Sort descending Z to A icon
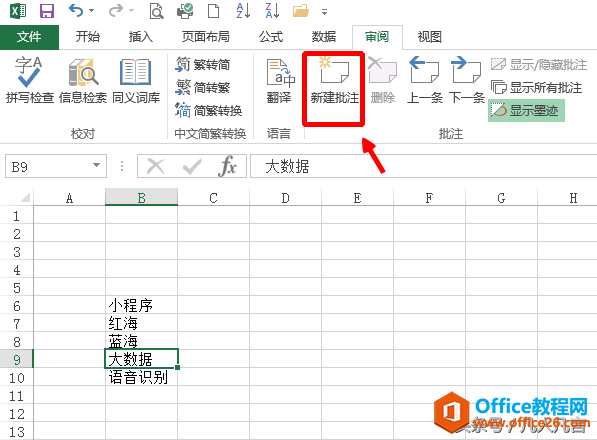This screenshot has width=597, height=440. [x=272, y=11]
